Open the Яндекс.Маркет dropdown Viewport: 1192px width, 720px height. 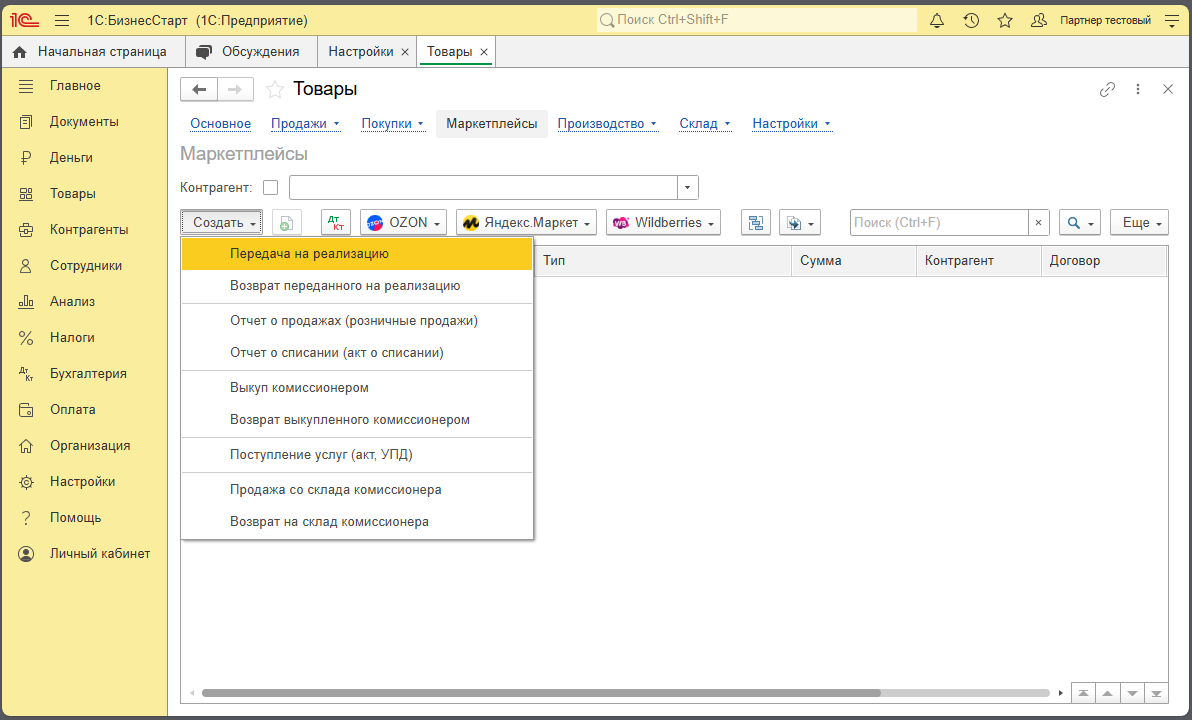coord(526,223)
